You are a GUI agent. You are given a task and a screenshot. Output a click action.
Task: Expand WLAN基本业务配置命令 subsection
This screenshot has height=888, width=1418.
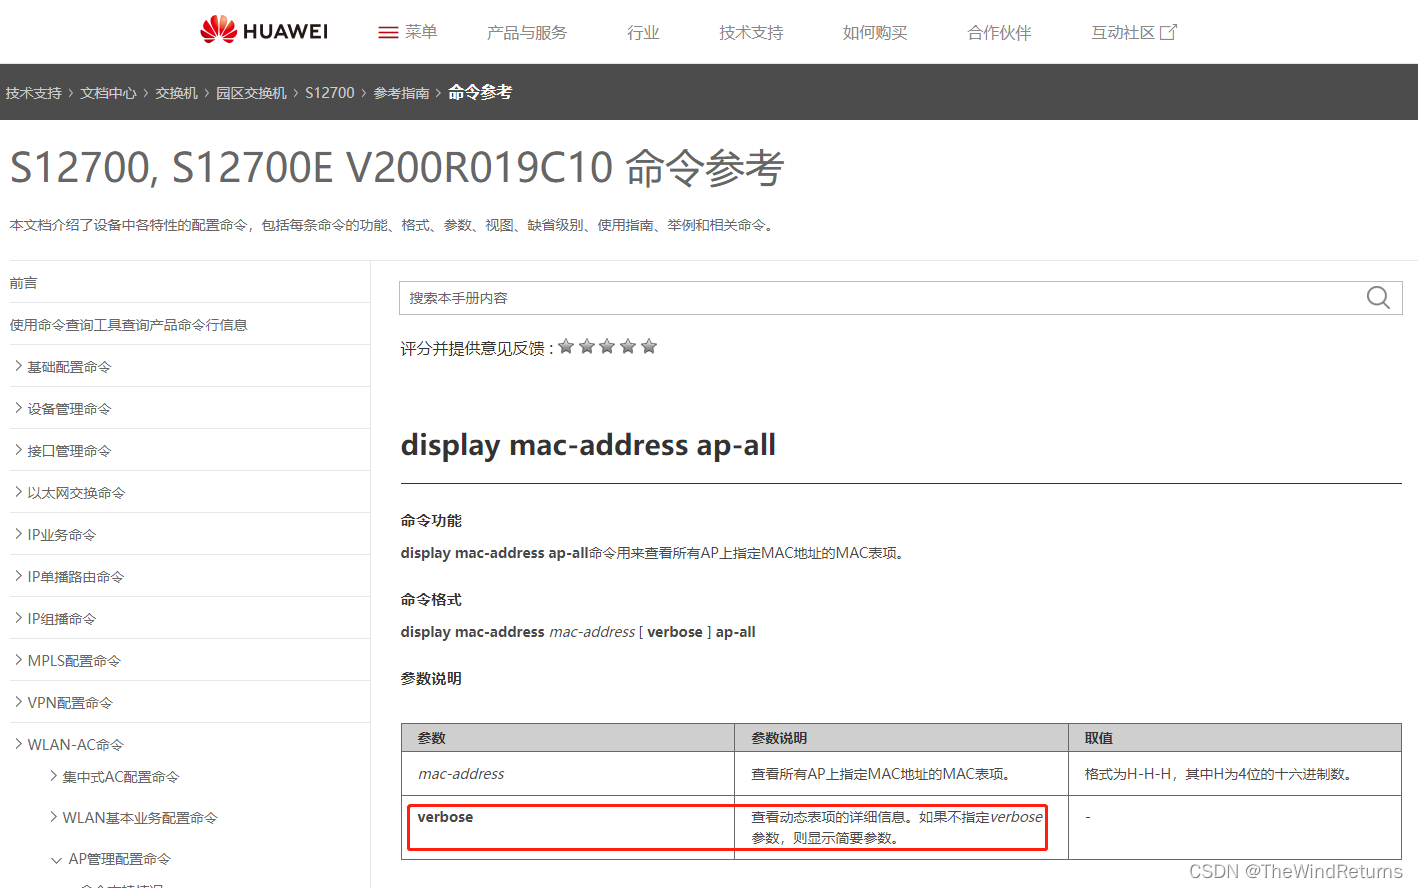pyautogui.click(x=54, y=817)
